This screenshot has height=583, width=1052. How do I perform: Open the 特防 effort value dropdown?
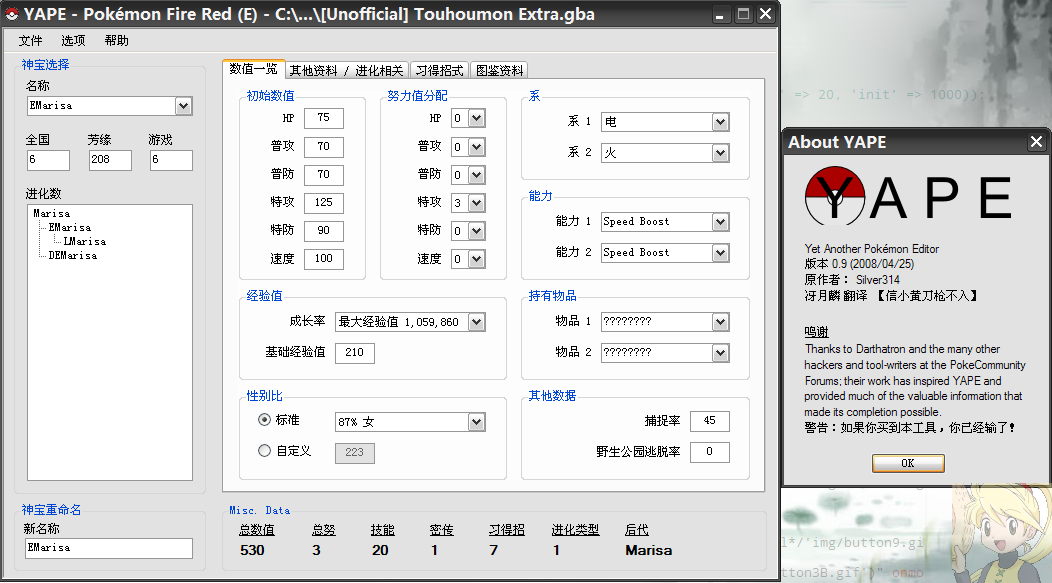click(x=476, y=231)
